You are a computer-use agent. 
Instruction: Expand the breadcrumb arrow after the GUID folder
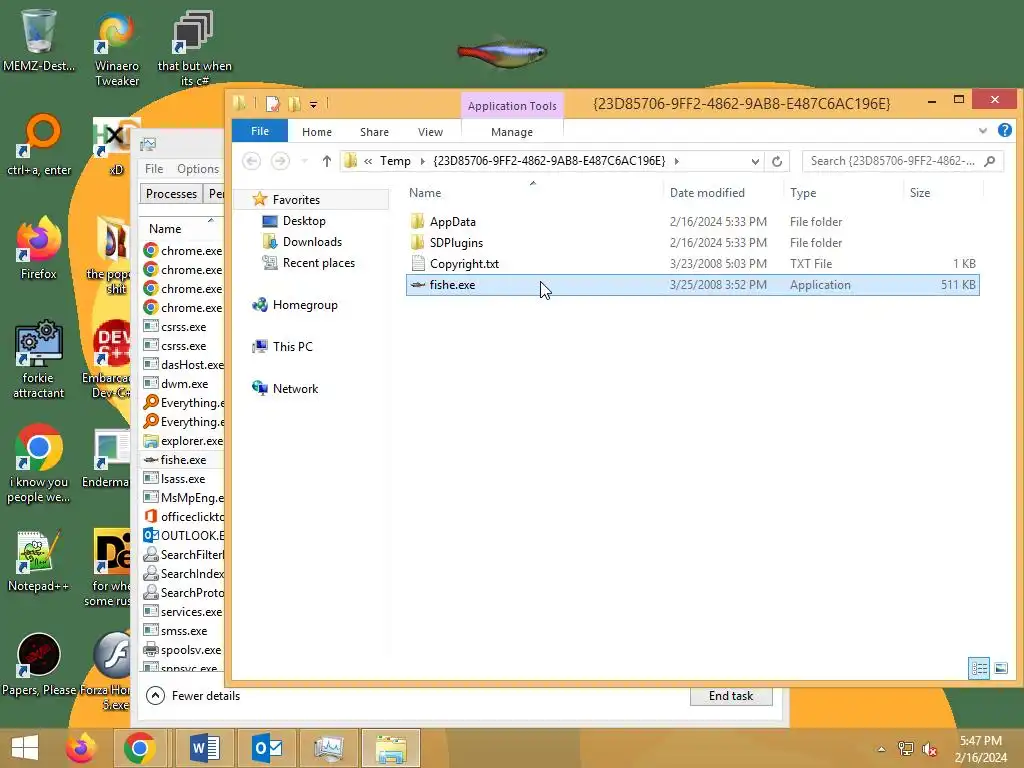[677, 161]
